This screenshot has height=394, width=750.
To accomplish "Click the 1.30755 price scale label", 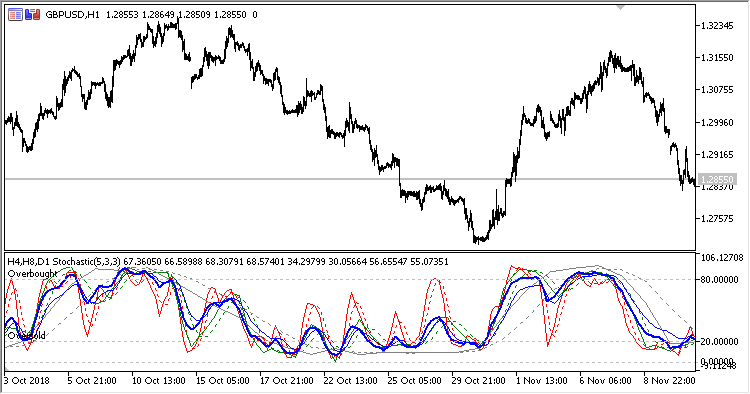I will coord(717,90).
